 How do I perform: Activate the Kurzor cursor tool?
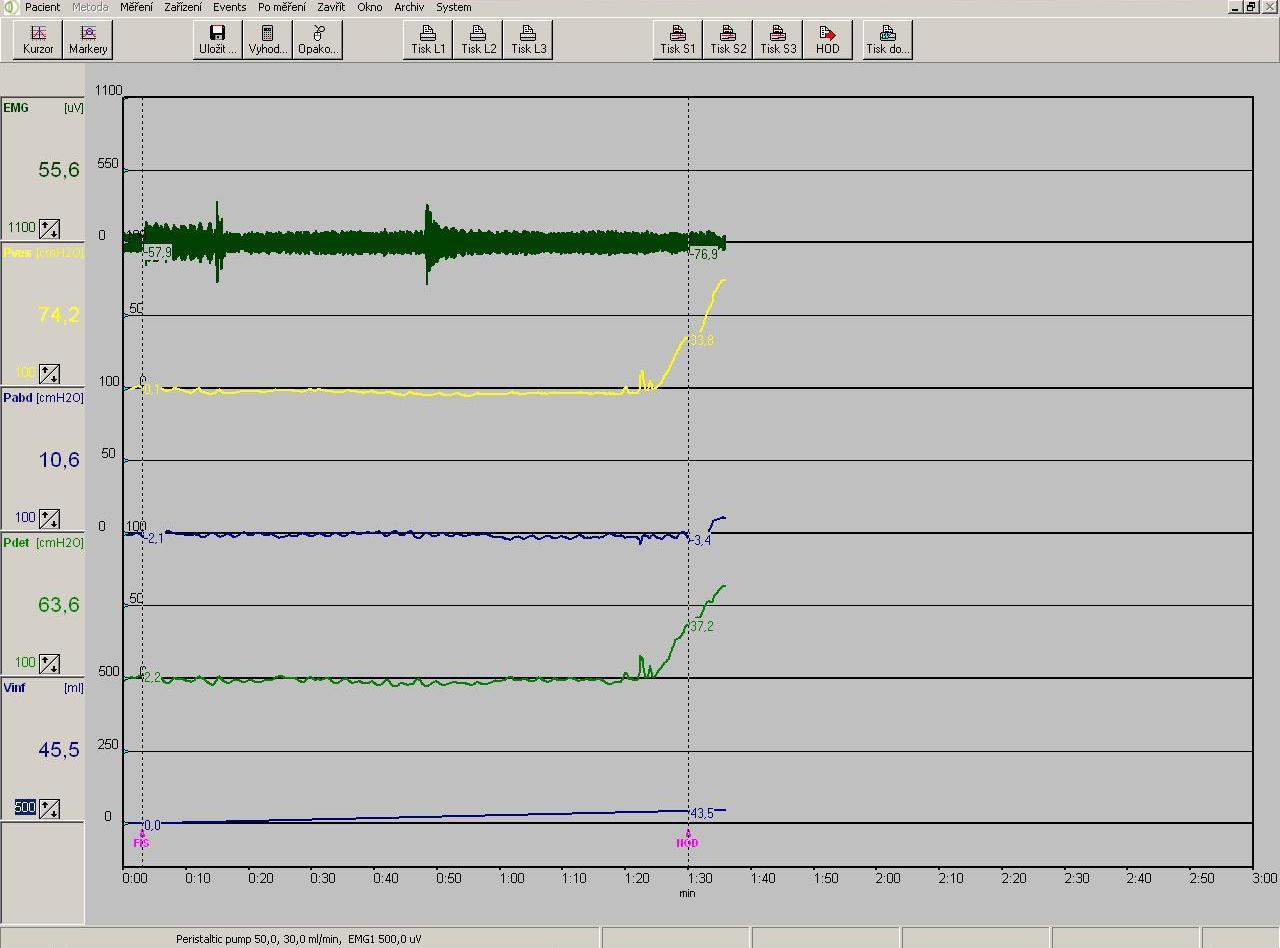(x=38, y=40)
